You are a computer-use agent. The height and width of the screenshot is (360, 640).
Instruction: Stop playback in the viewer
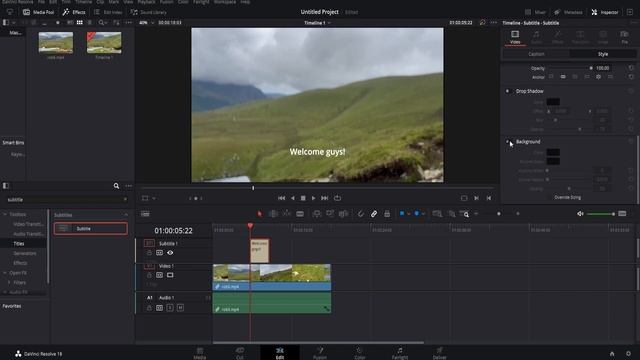point(303,198)
